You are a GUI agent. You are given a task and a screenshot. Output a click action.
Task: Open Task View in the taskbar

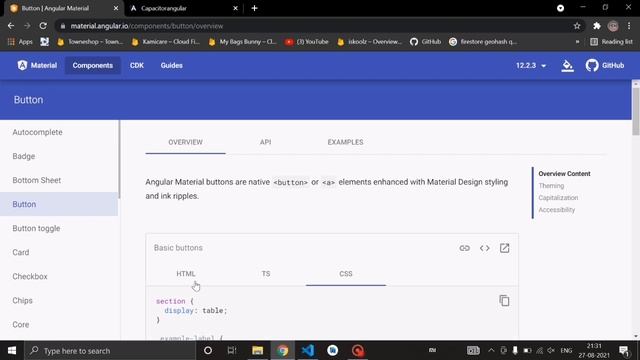(232, 351)
